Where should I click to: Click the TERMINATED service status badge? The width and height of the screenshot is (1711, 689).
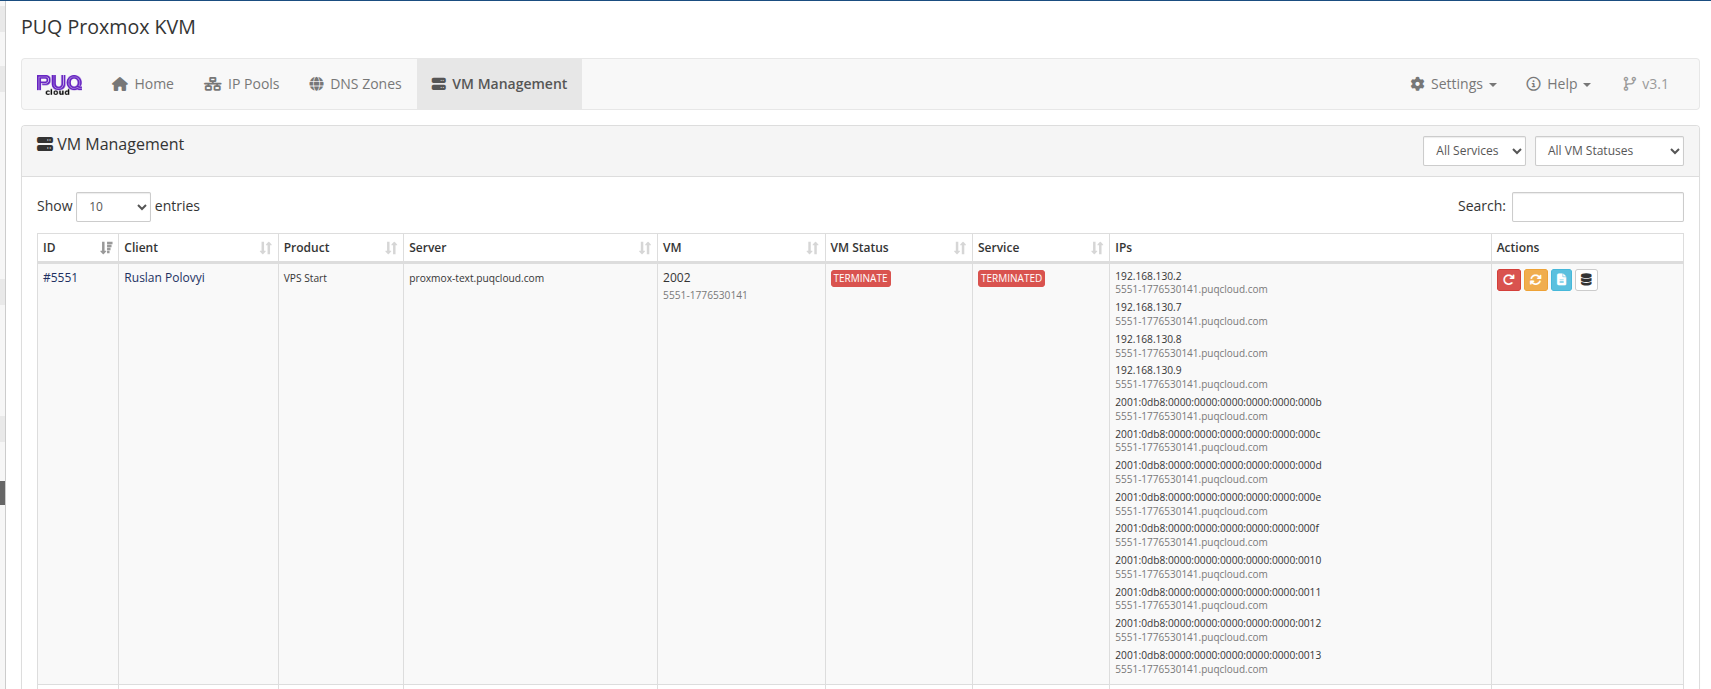coord(1011,279)
